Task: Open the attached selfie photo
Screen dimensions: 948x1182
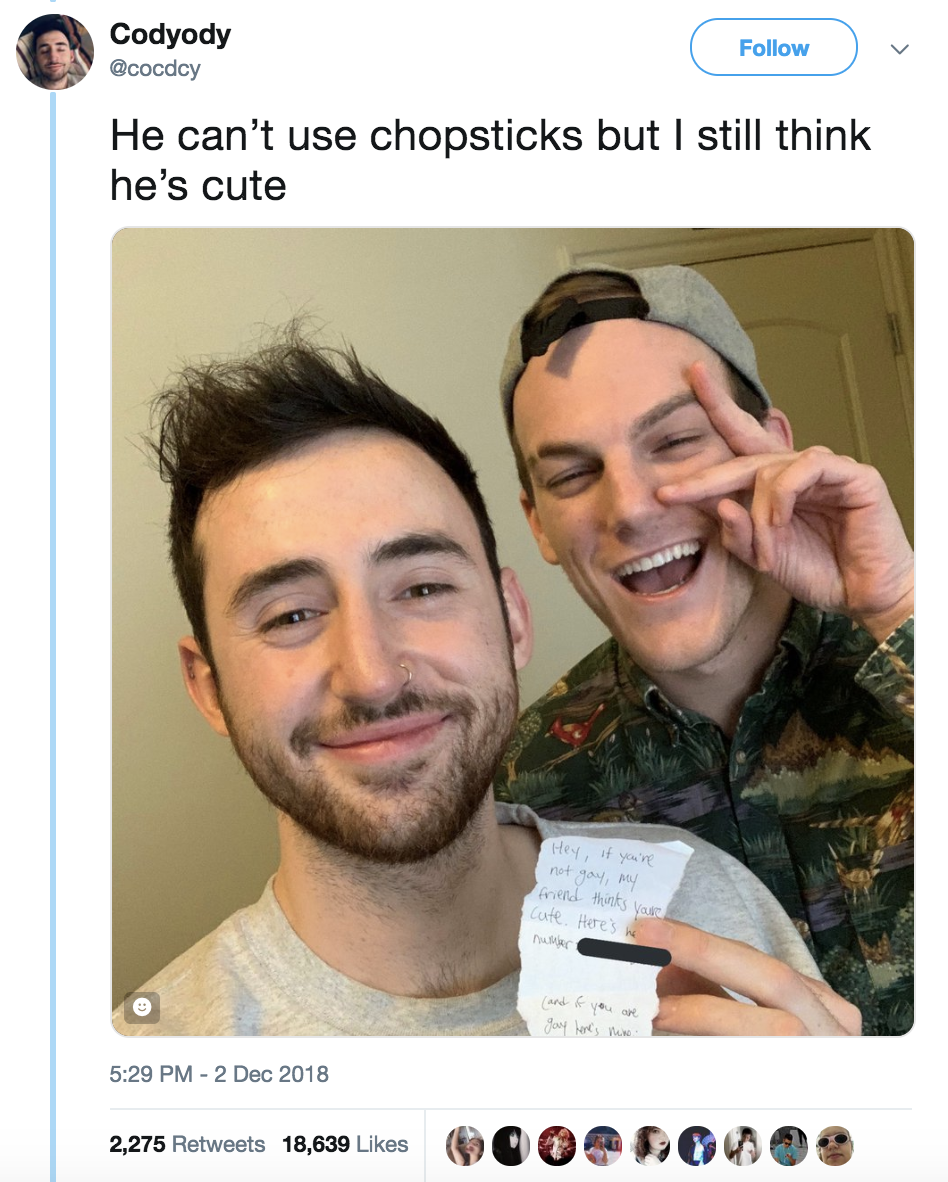Action: point(512,632)
